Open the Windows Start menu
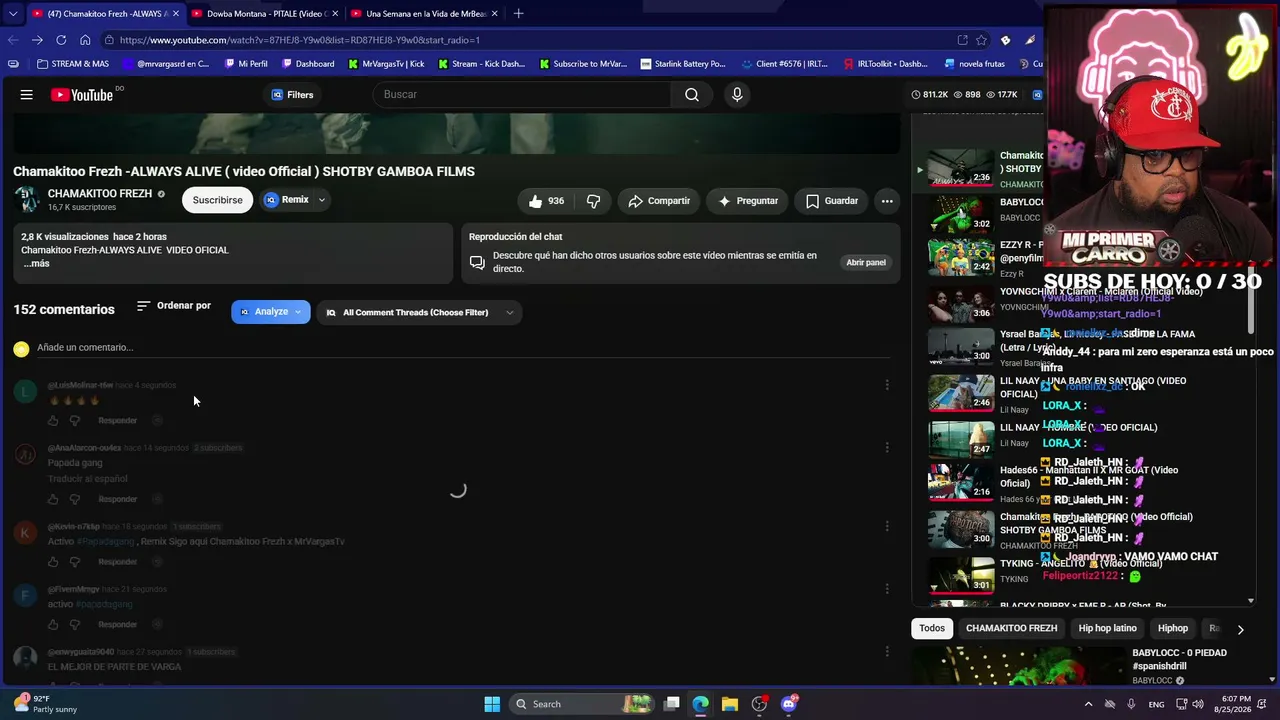 (x=492, y=704)
